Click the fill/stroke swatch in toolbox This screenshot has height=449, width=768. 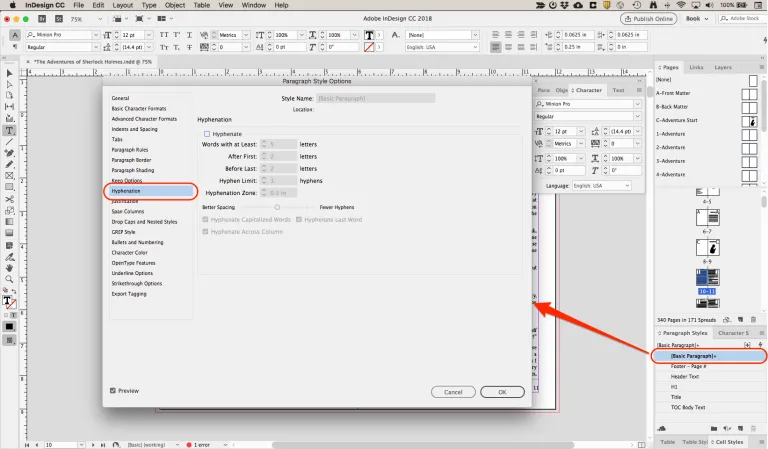point(9,302)
